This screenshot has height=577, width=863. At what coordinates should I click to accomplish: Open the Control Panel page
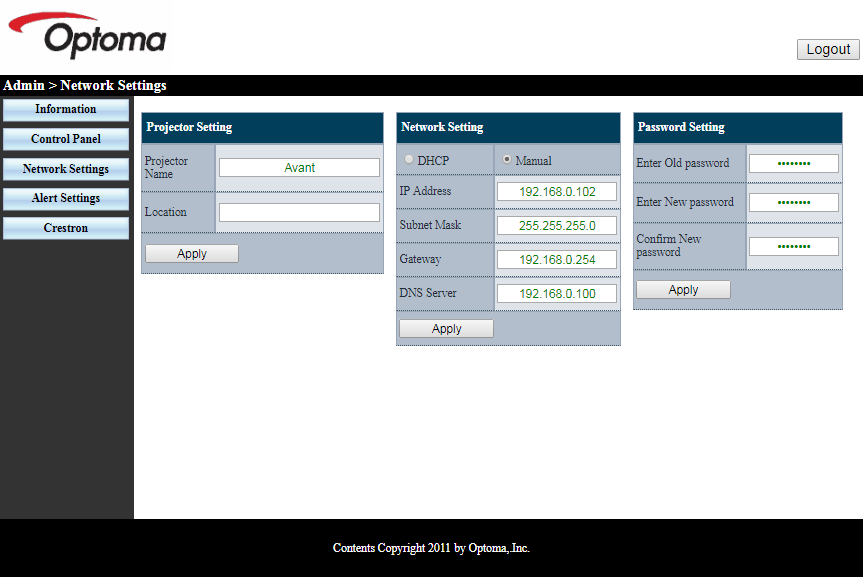tap(66, 139)
